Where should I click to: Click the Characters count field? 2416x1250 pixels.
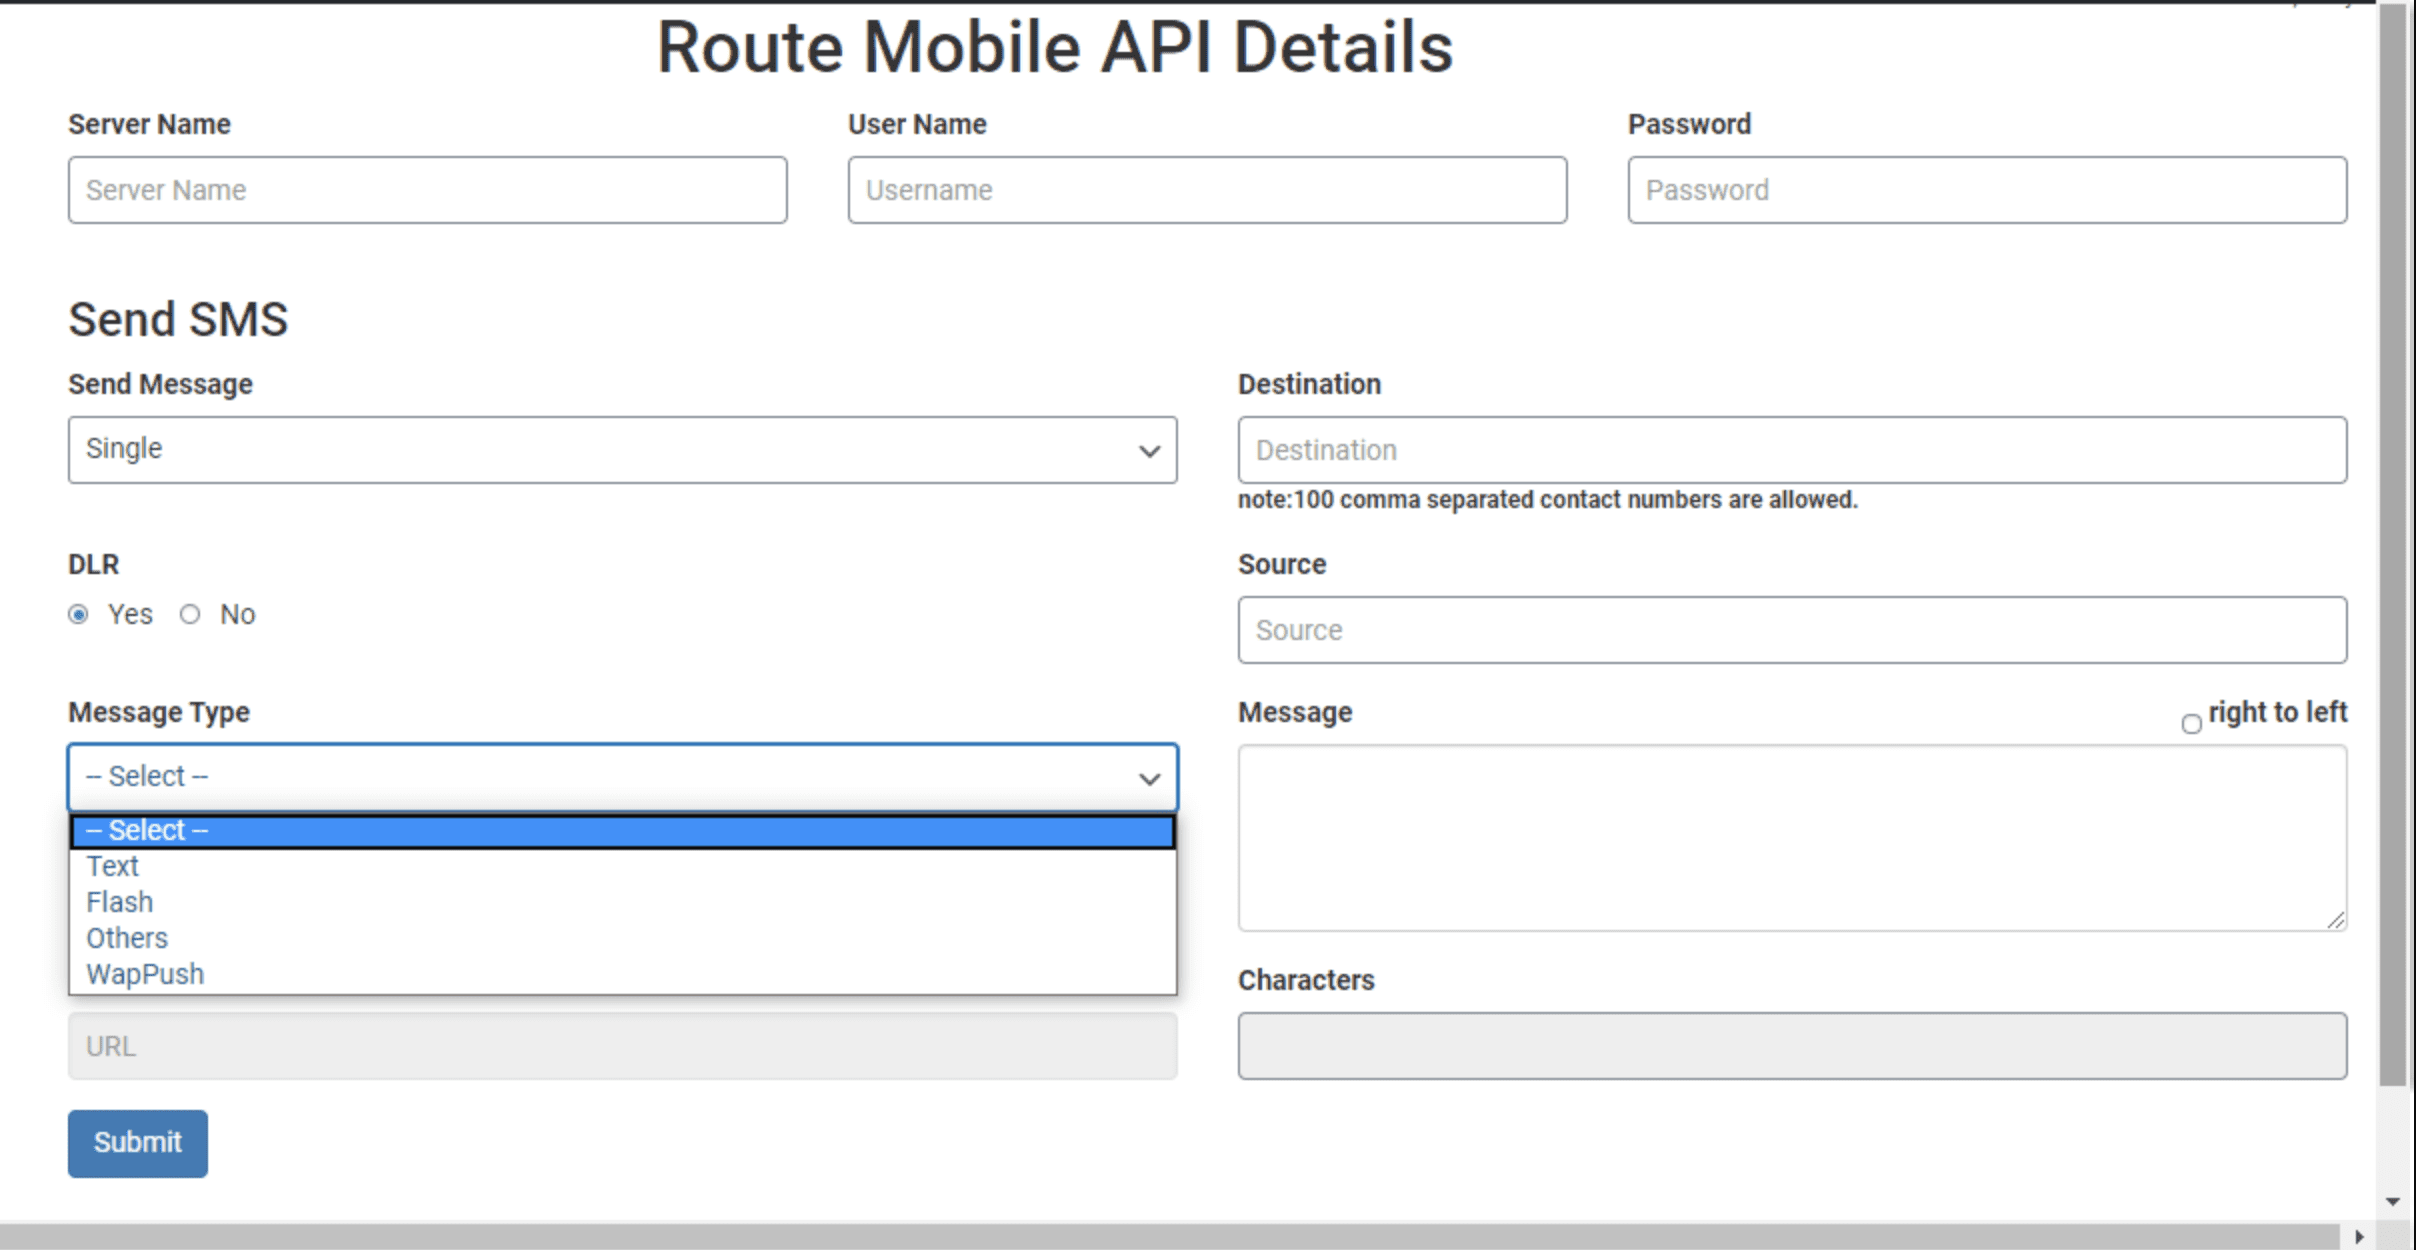[1791, 1046]
